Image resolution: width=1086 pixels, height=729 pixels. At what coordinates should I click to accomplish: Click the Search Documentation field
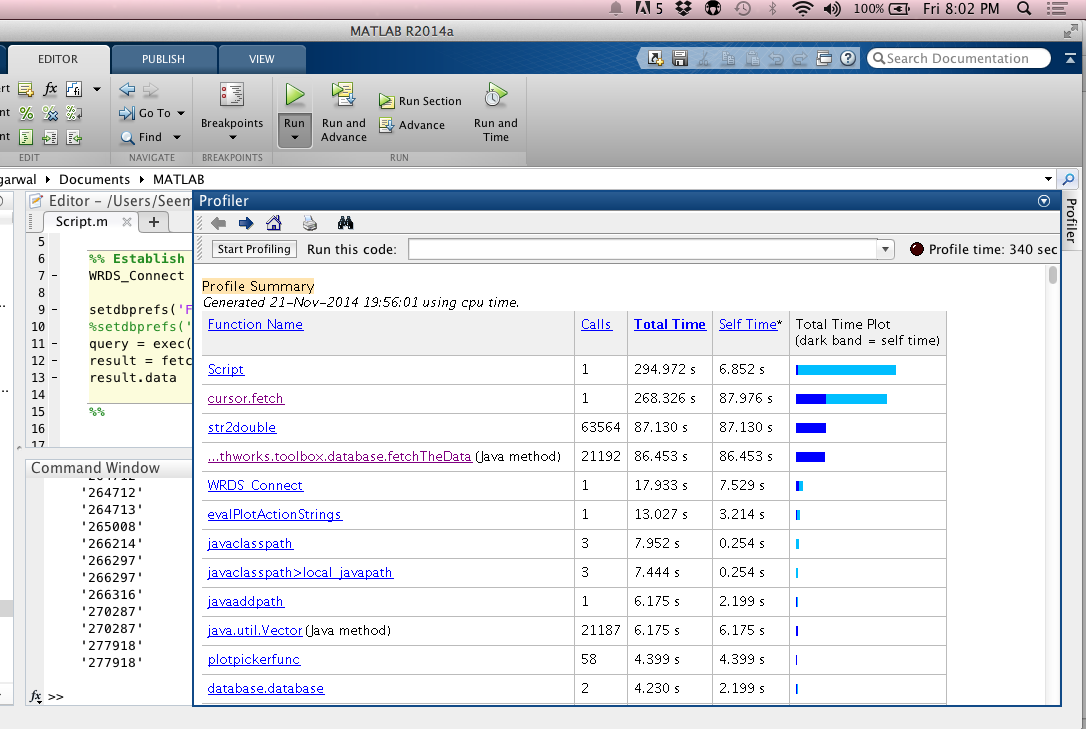[x=959, y=59]
